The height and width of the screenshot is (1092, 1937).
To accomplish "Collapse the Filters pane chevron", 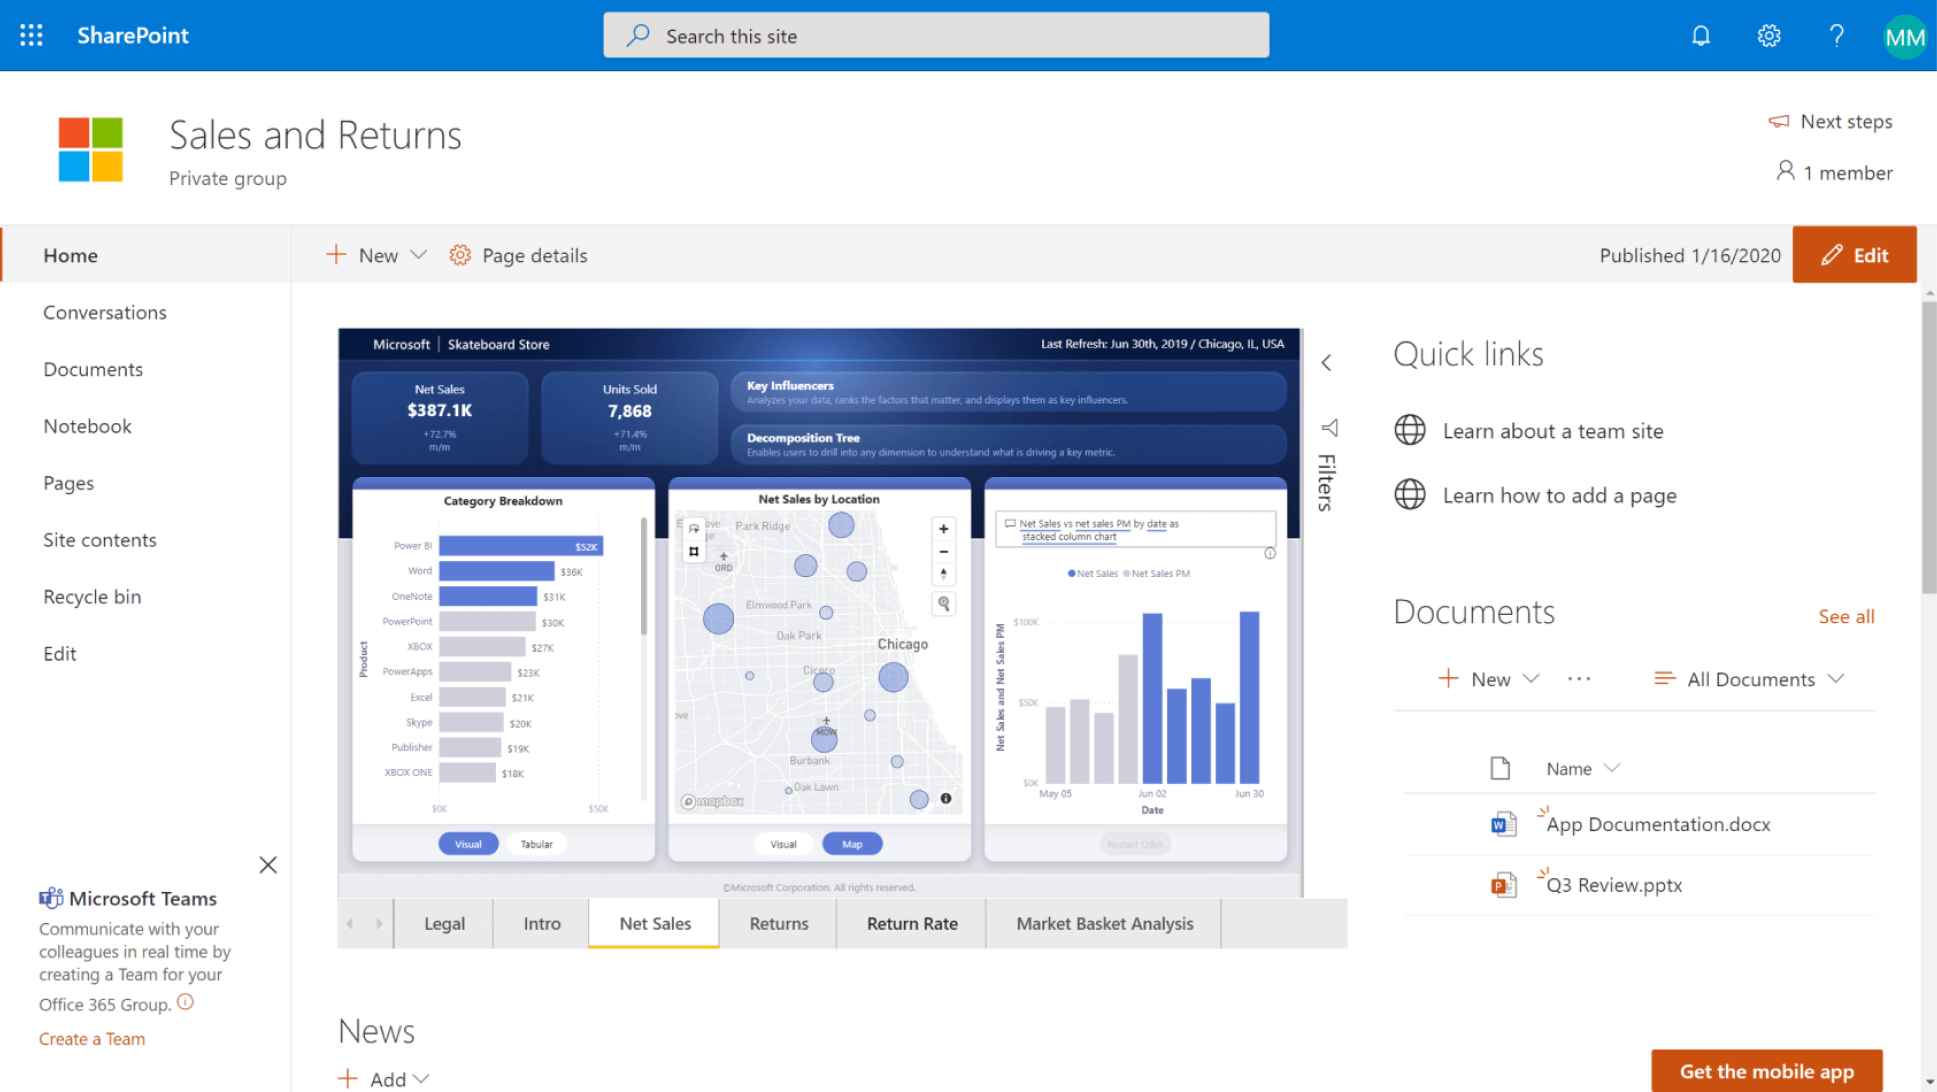I will click(x=1327, y=363).
